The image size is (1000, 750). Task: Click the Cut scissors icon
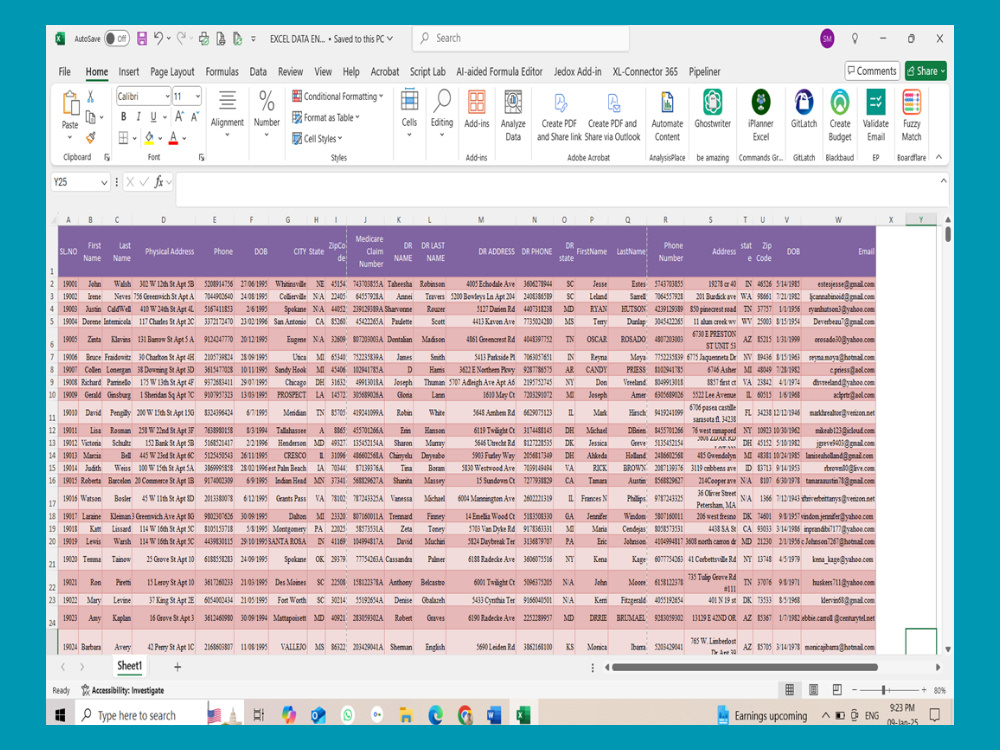click(91, 97)
